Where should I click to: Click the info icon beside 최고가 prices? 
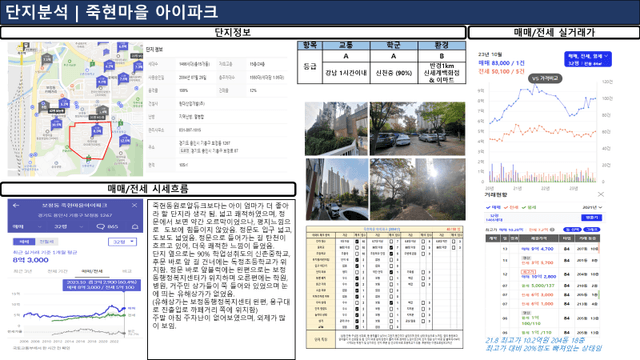[552, 230]
